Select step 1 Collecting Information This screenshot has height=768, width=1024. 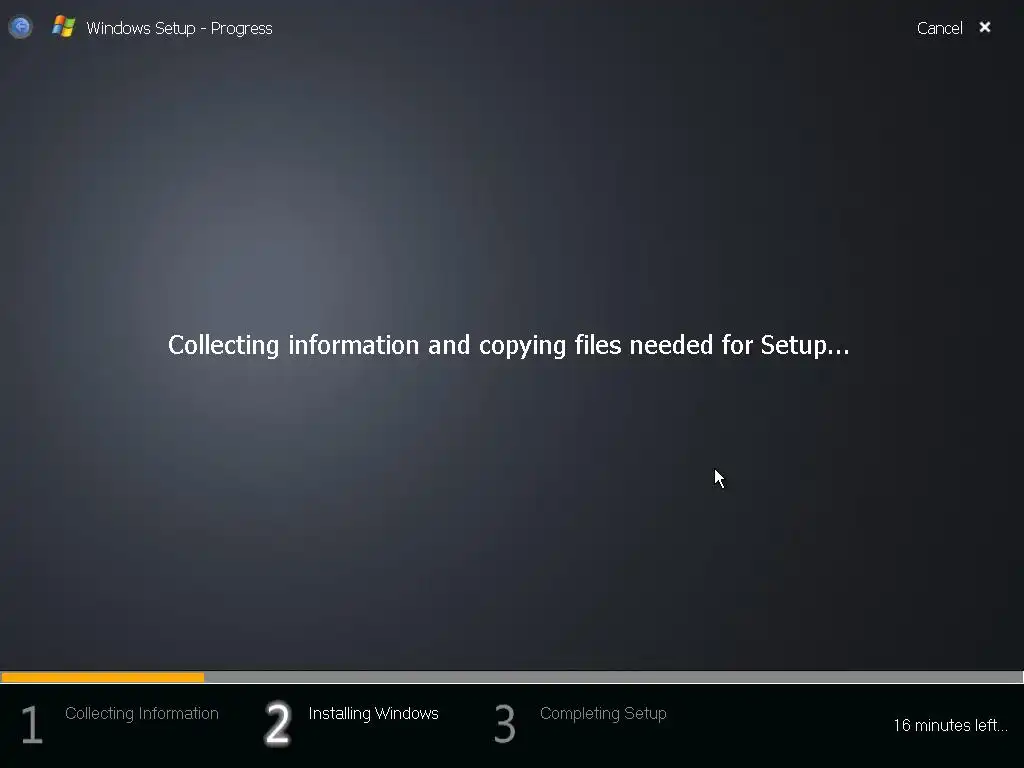click(142, 713)
